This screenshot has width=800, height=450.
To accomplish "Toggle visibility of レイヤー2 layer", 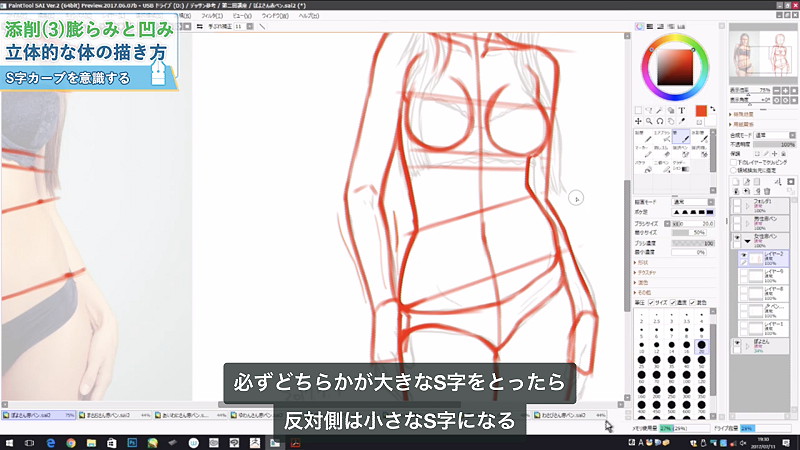I will tap(743, 255).
